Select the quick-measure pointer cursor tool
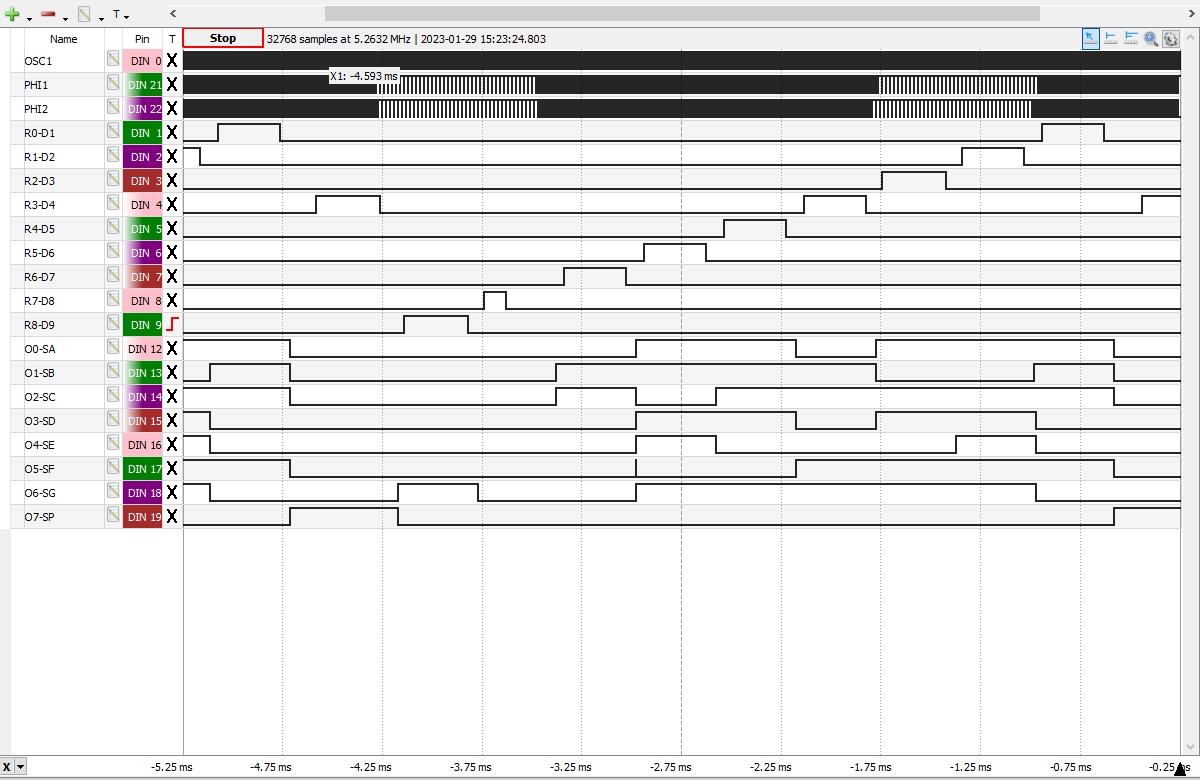This screenshot has width=1200, height=780. pos(1090,38)
